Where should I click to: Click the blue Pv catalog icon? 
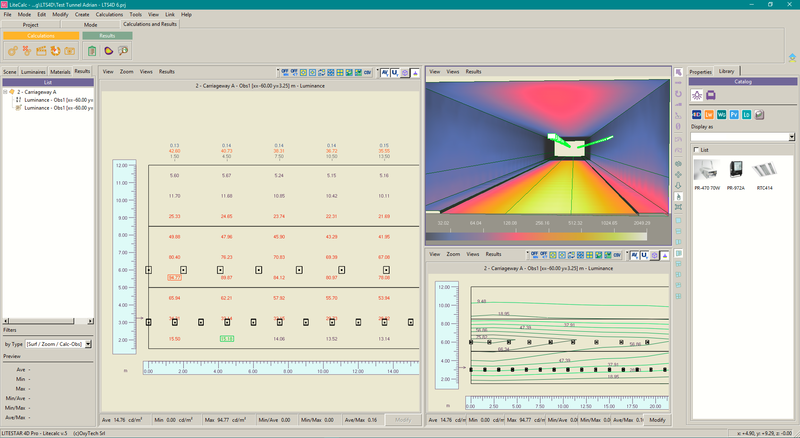coord(734,115)
